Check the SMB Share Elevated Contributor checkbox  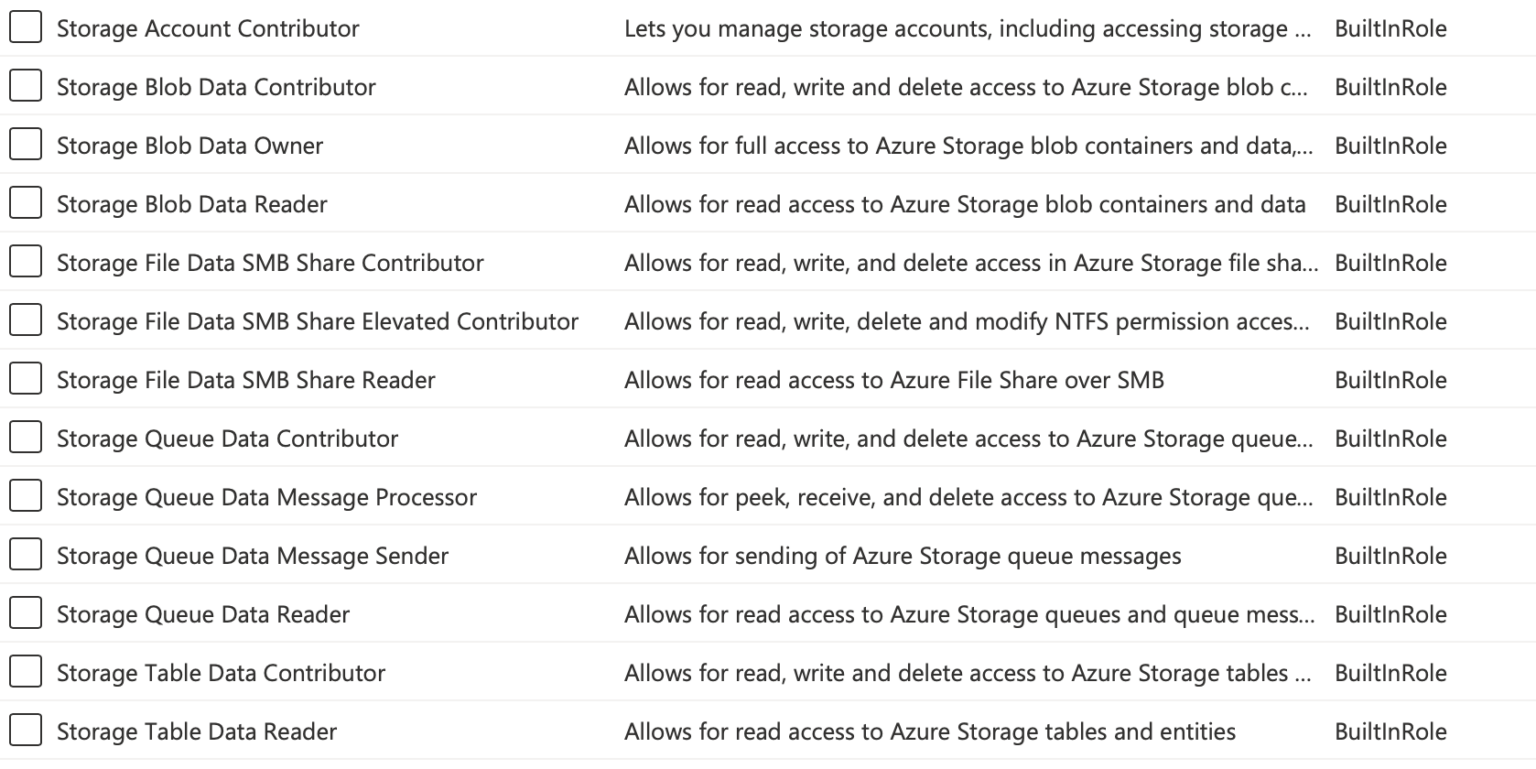[26, 320]
